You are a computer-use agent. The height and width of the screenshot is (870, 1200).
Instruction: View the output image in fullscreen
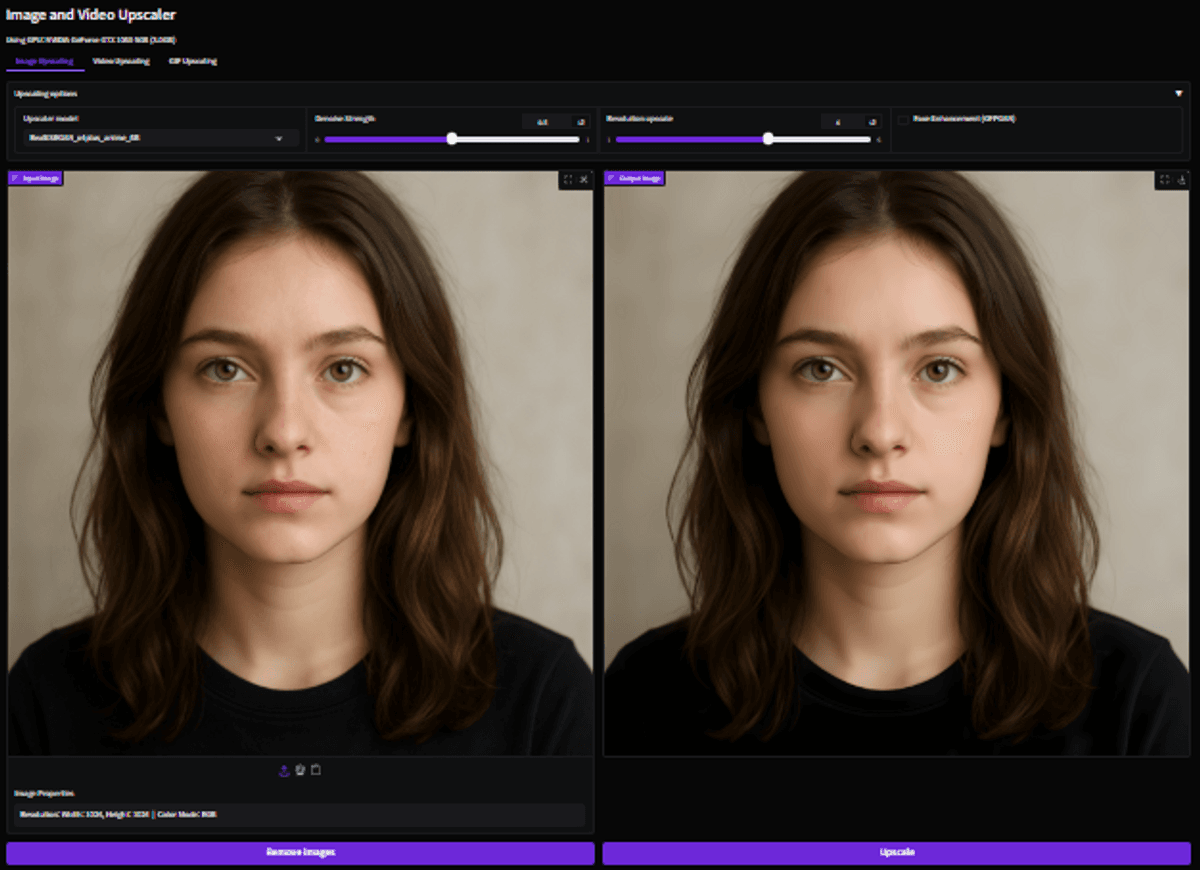click(x=1164, y=180)
